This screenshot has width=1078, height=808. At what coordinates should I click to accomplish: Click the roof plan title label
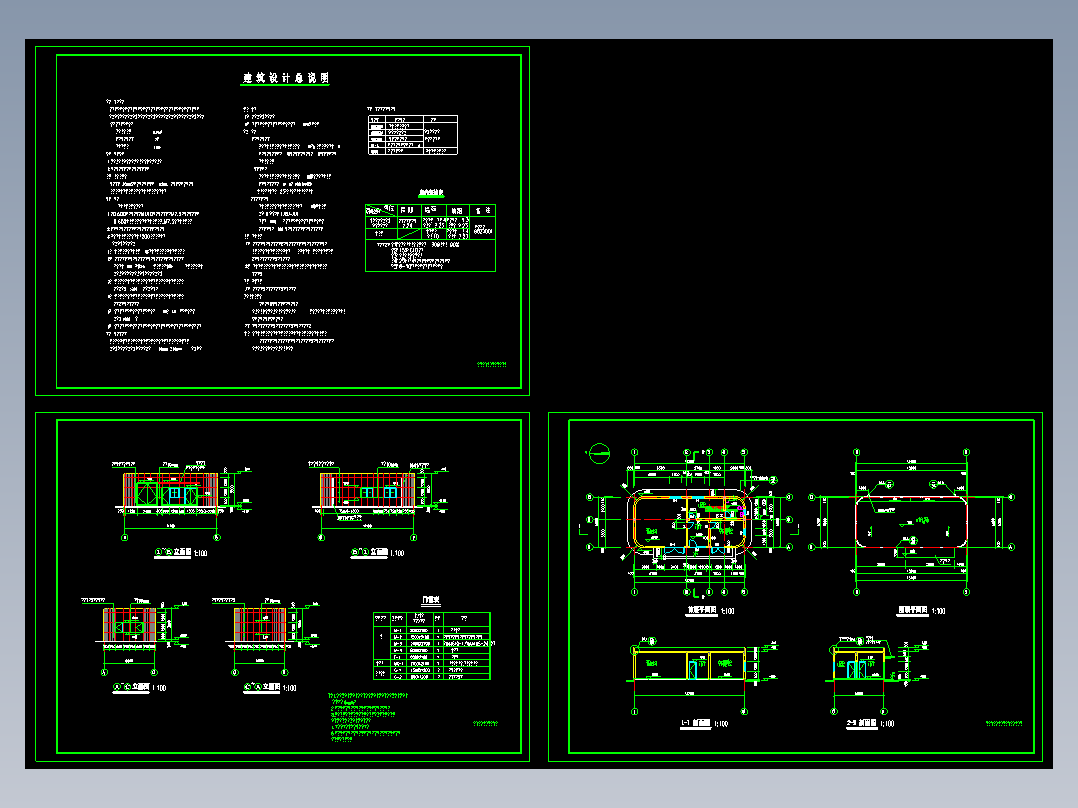coord(921,611)
